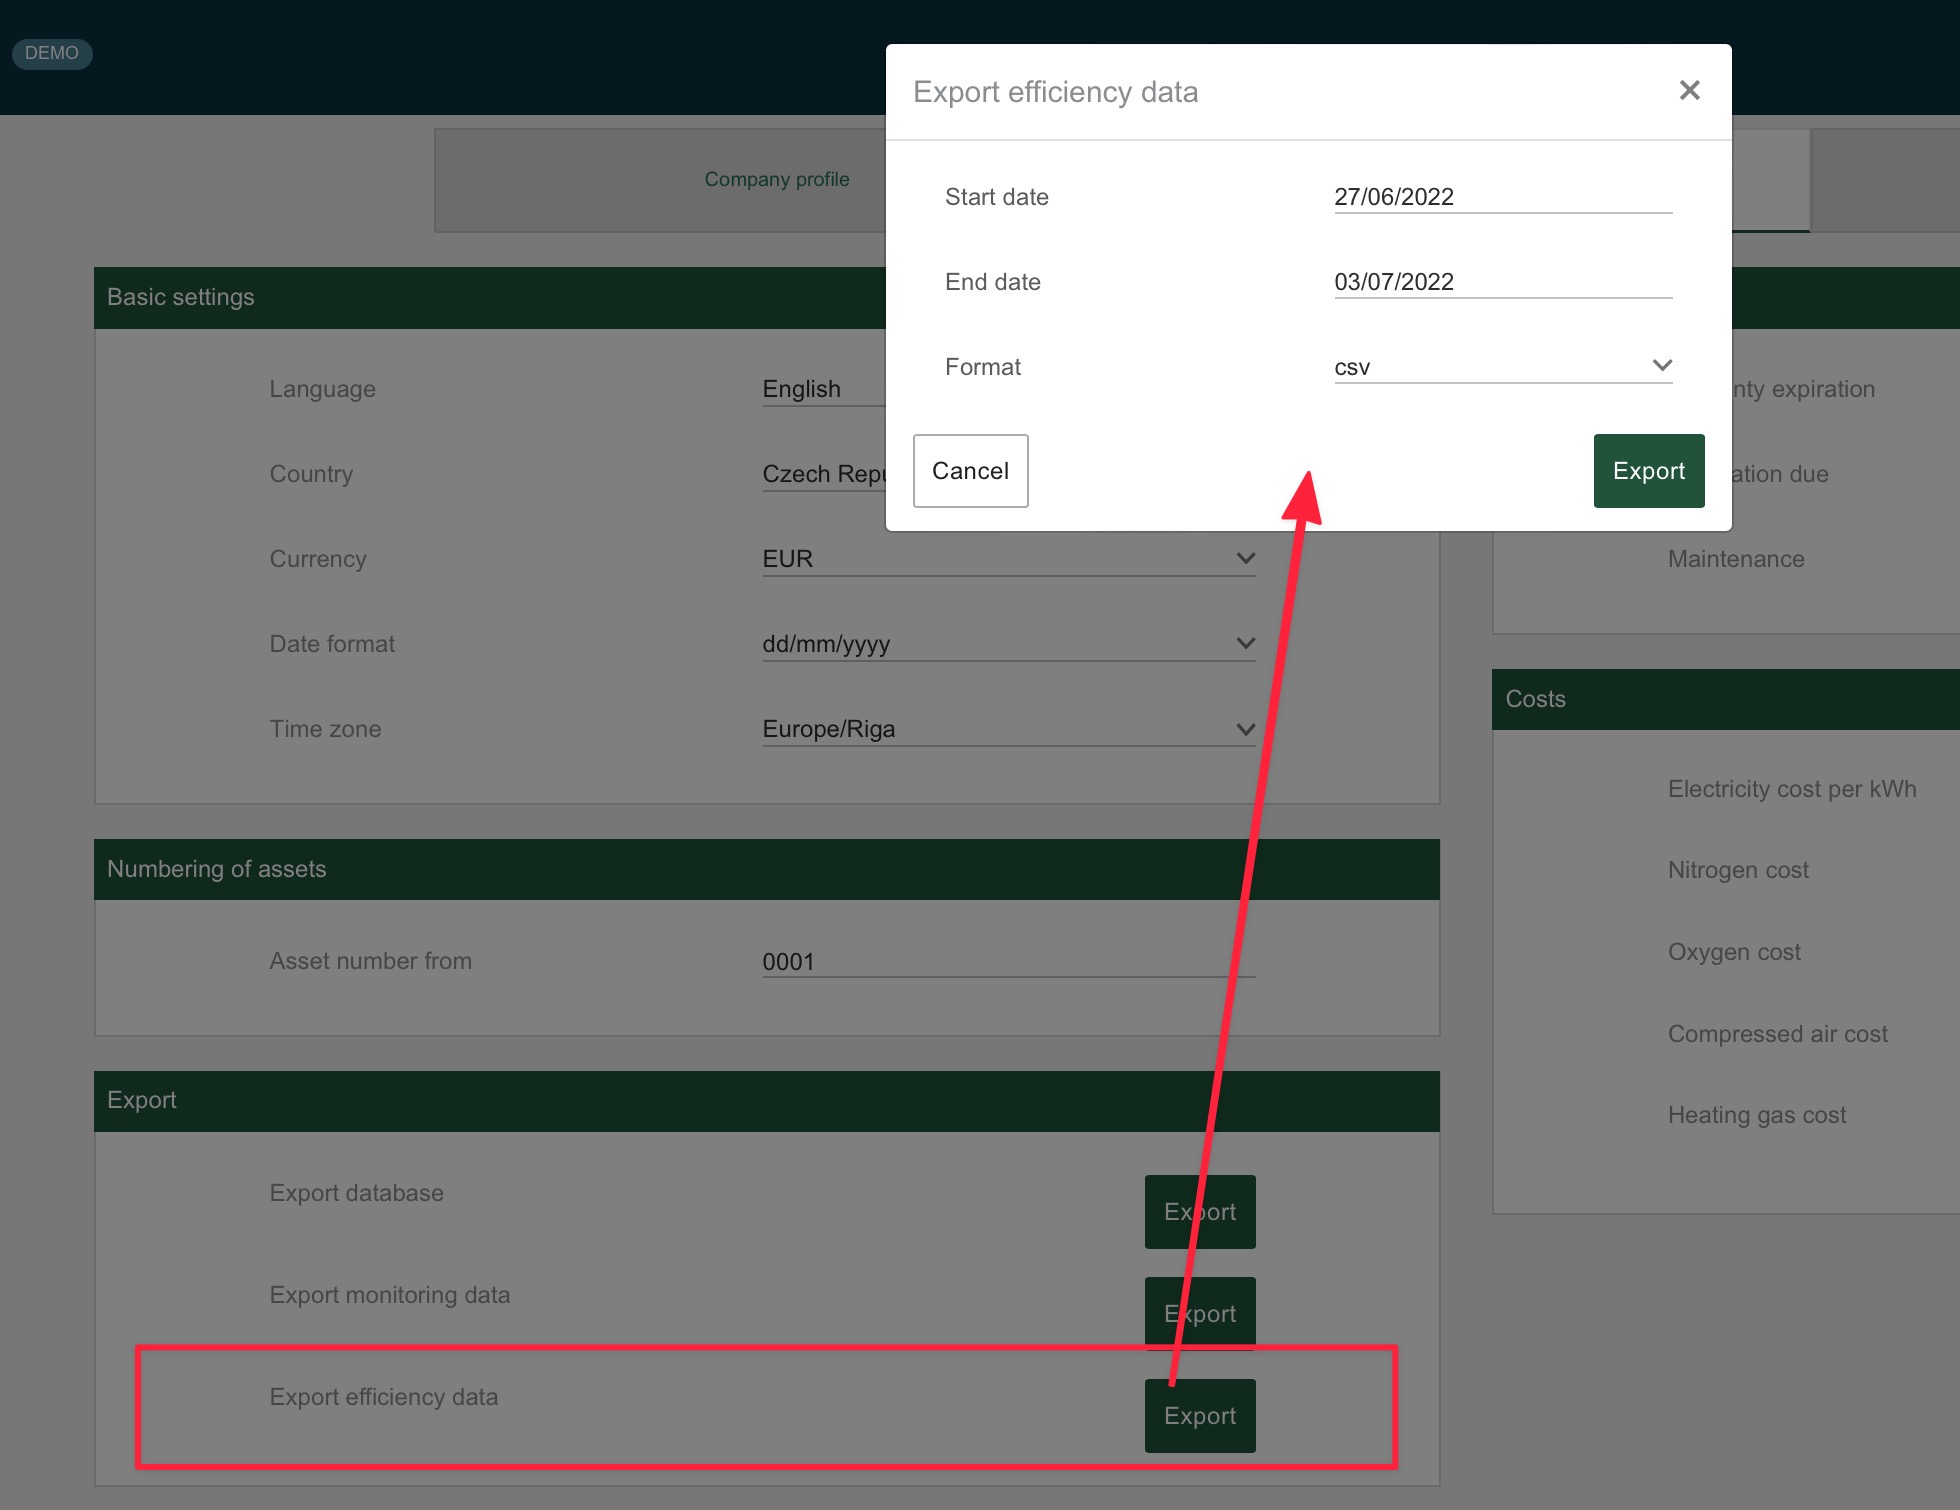This screenshot has width=1960, height=1510.
Task: Click the Language English field
Action: click(x=820, y=389)
